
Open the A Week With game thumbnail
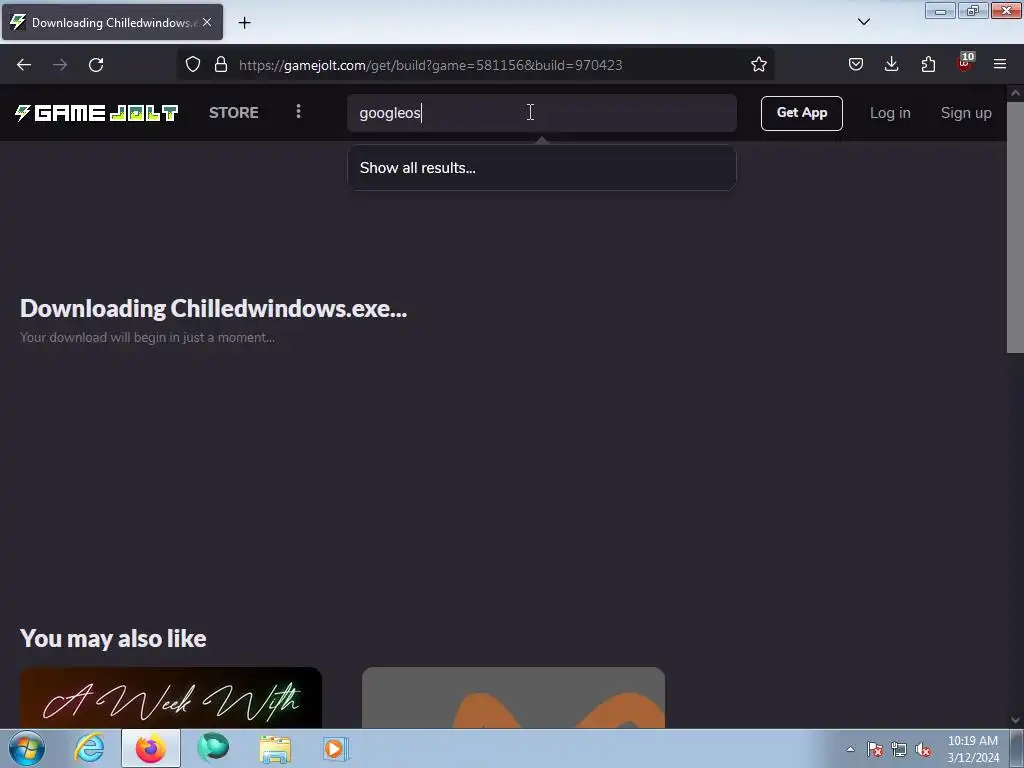coord(171,697)
